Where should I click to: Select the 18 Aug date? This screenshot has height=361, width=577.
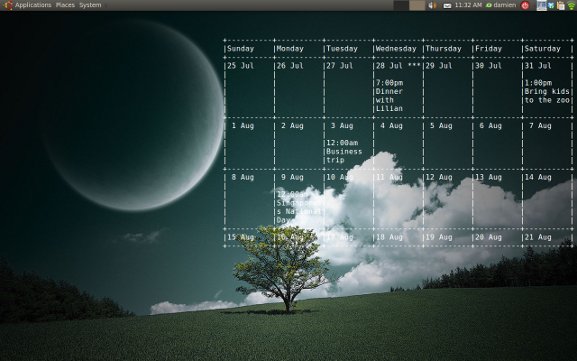(x=389, y=237)
